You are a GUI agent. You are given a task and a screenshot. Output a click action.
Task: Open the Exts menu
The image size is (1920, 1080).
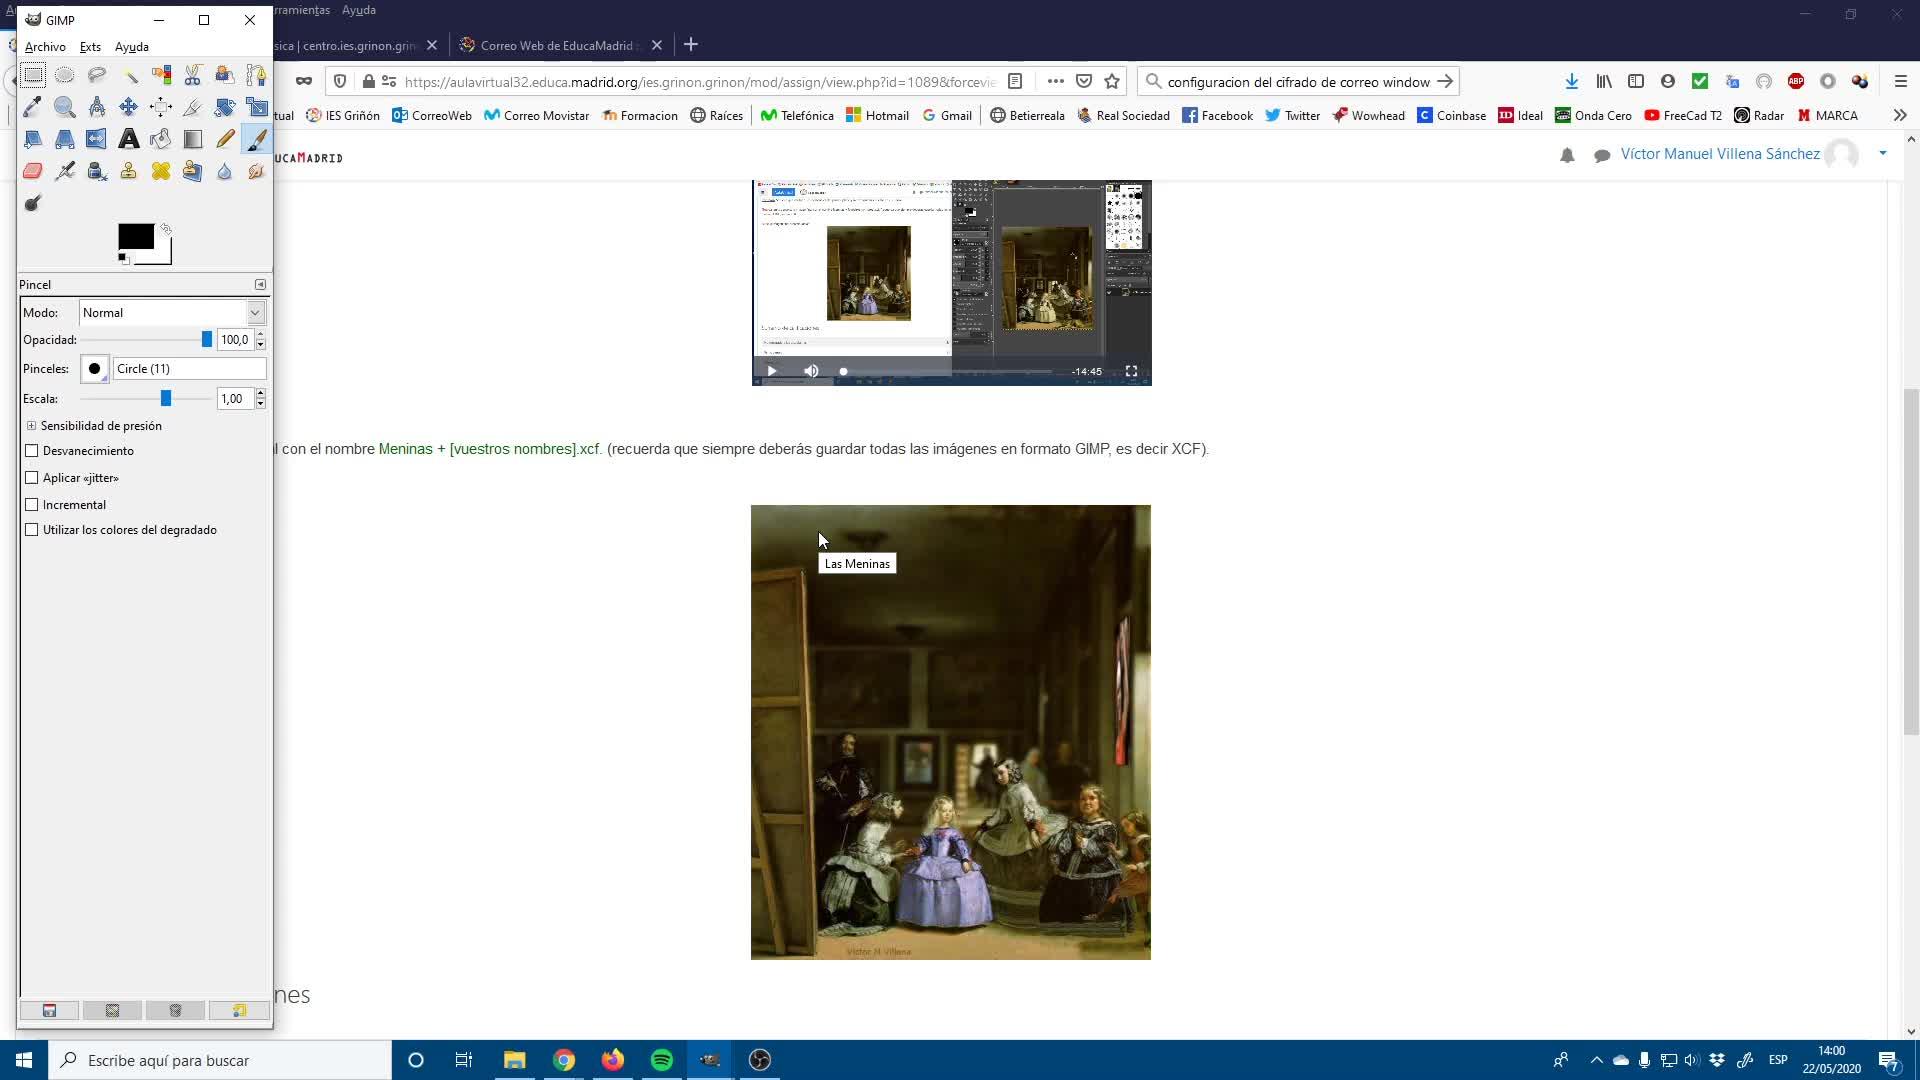(90, 47)
